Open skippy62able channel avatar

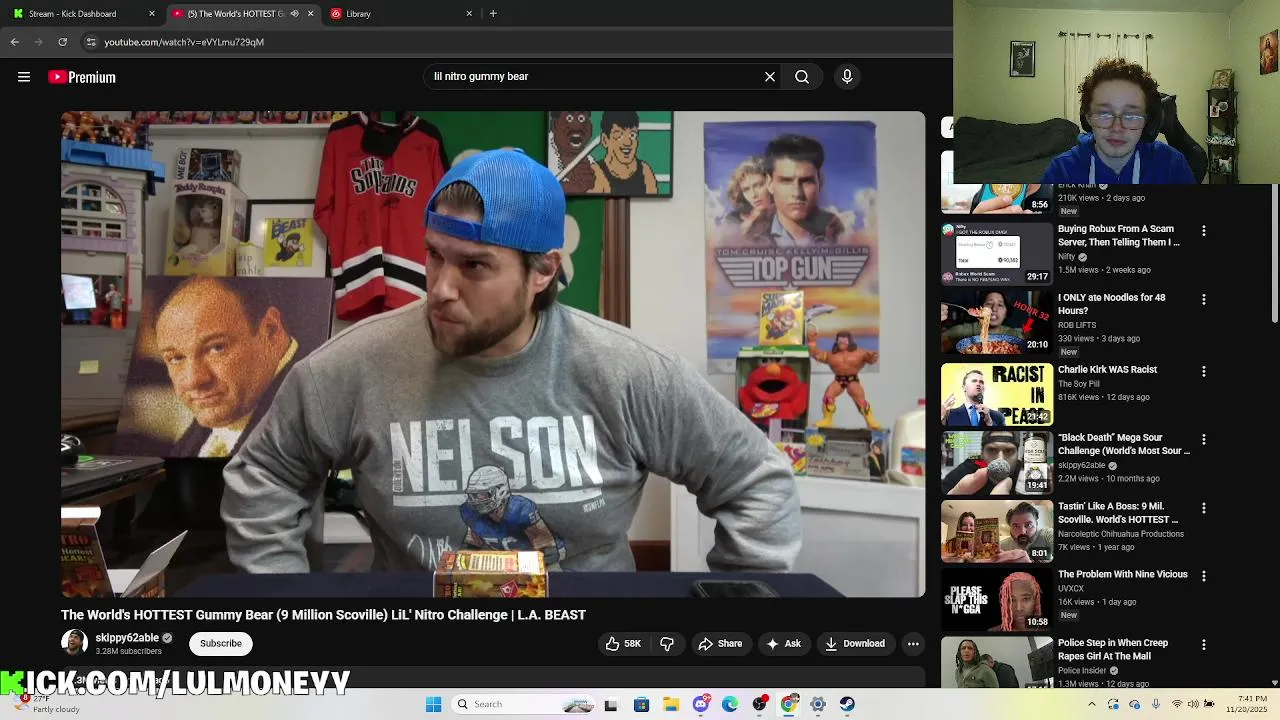pyautogui.click(x=74, y=643)
